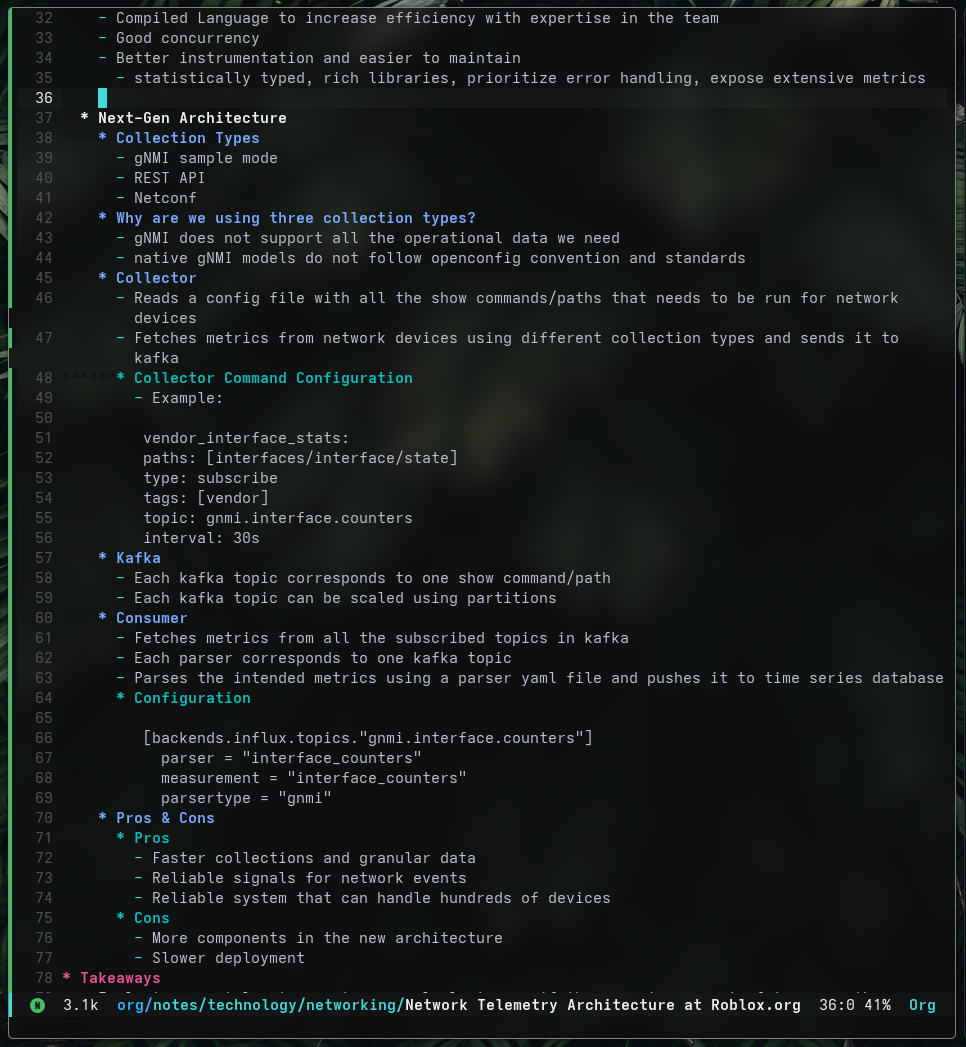Viewport: 966px width, 1047px height.
Task: Click line number 51 in the gutter
Action: [42, 438]
